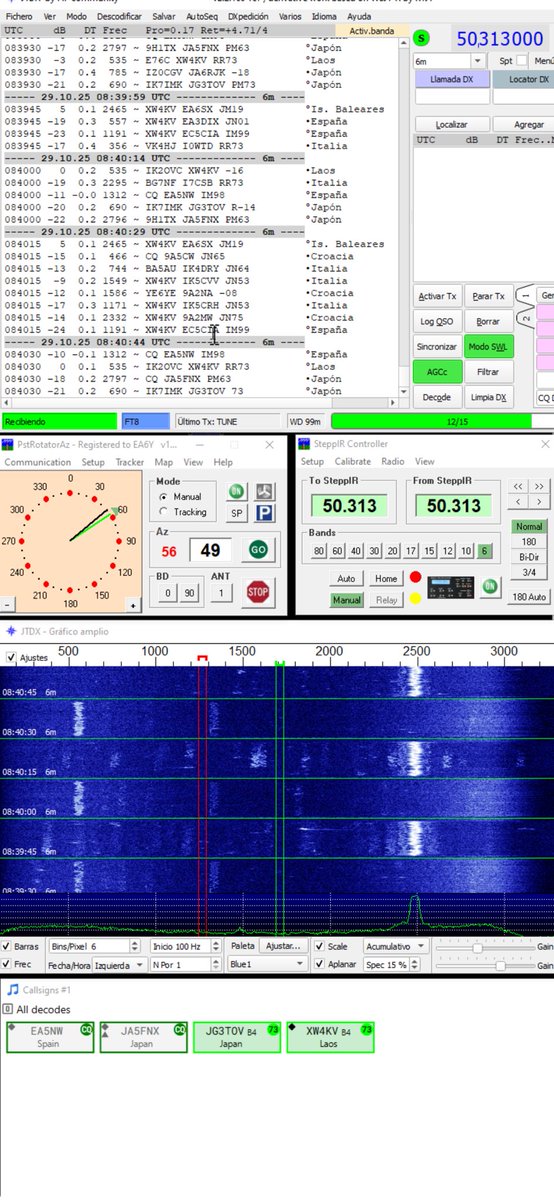Open the Tracker menu in PstRotatorAz
The image size is (554, 1200).
tap(130, 463)
